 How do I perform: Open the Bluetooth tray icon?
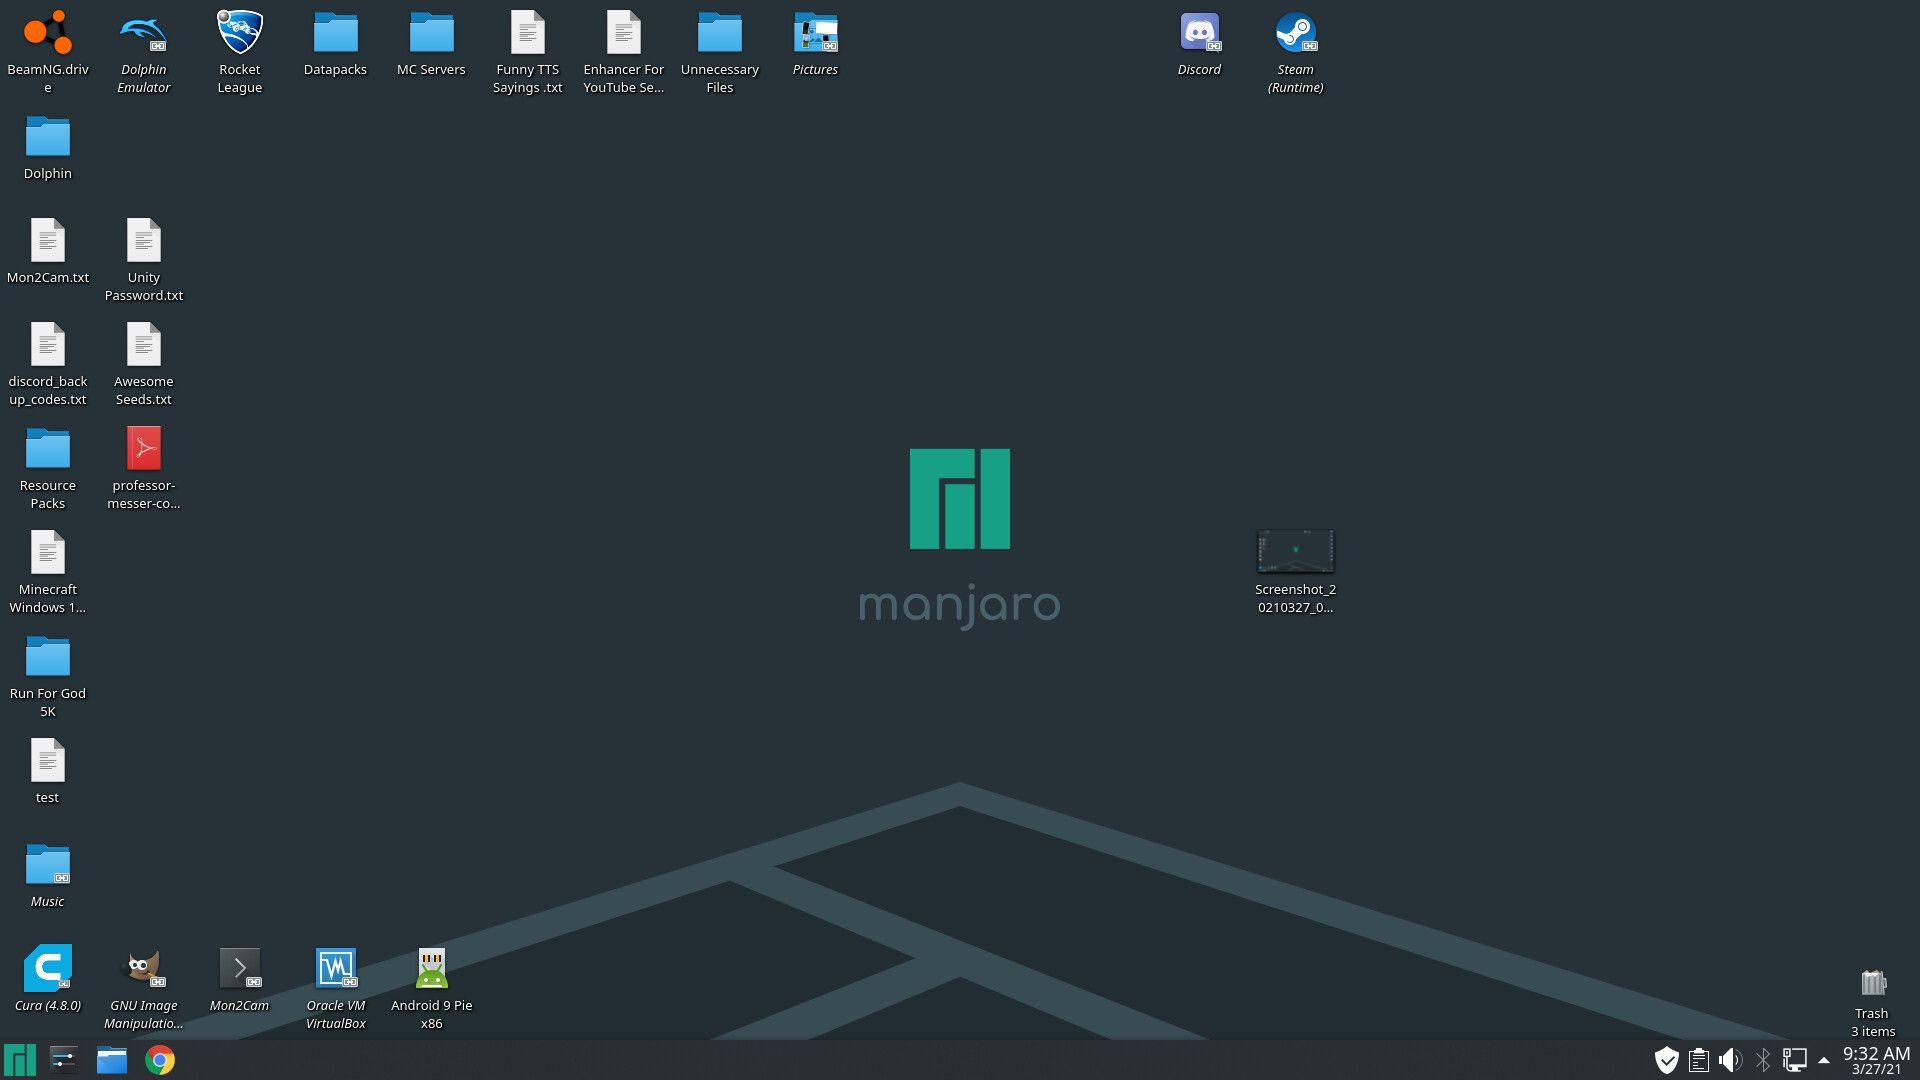pyautogui.click(x=1762, y=1060)
